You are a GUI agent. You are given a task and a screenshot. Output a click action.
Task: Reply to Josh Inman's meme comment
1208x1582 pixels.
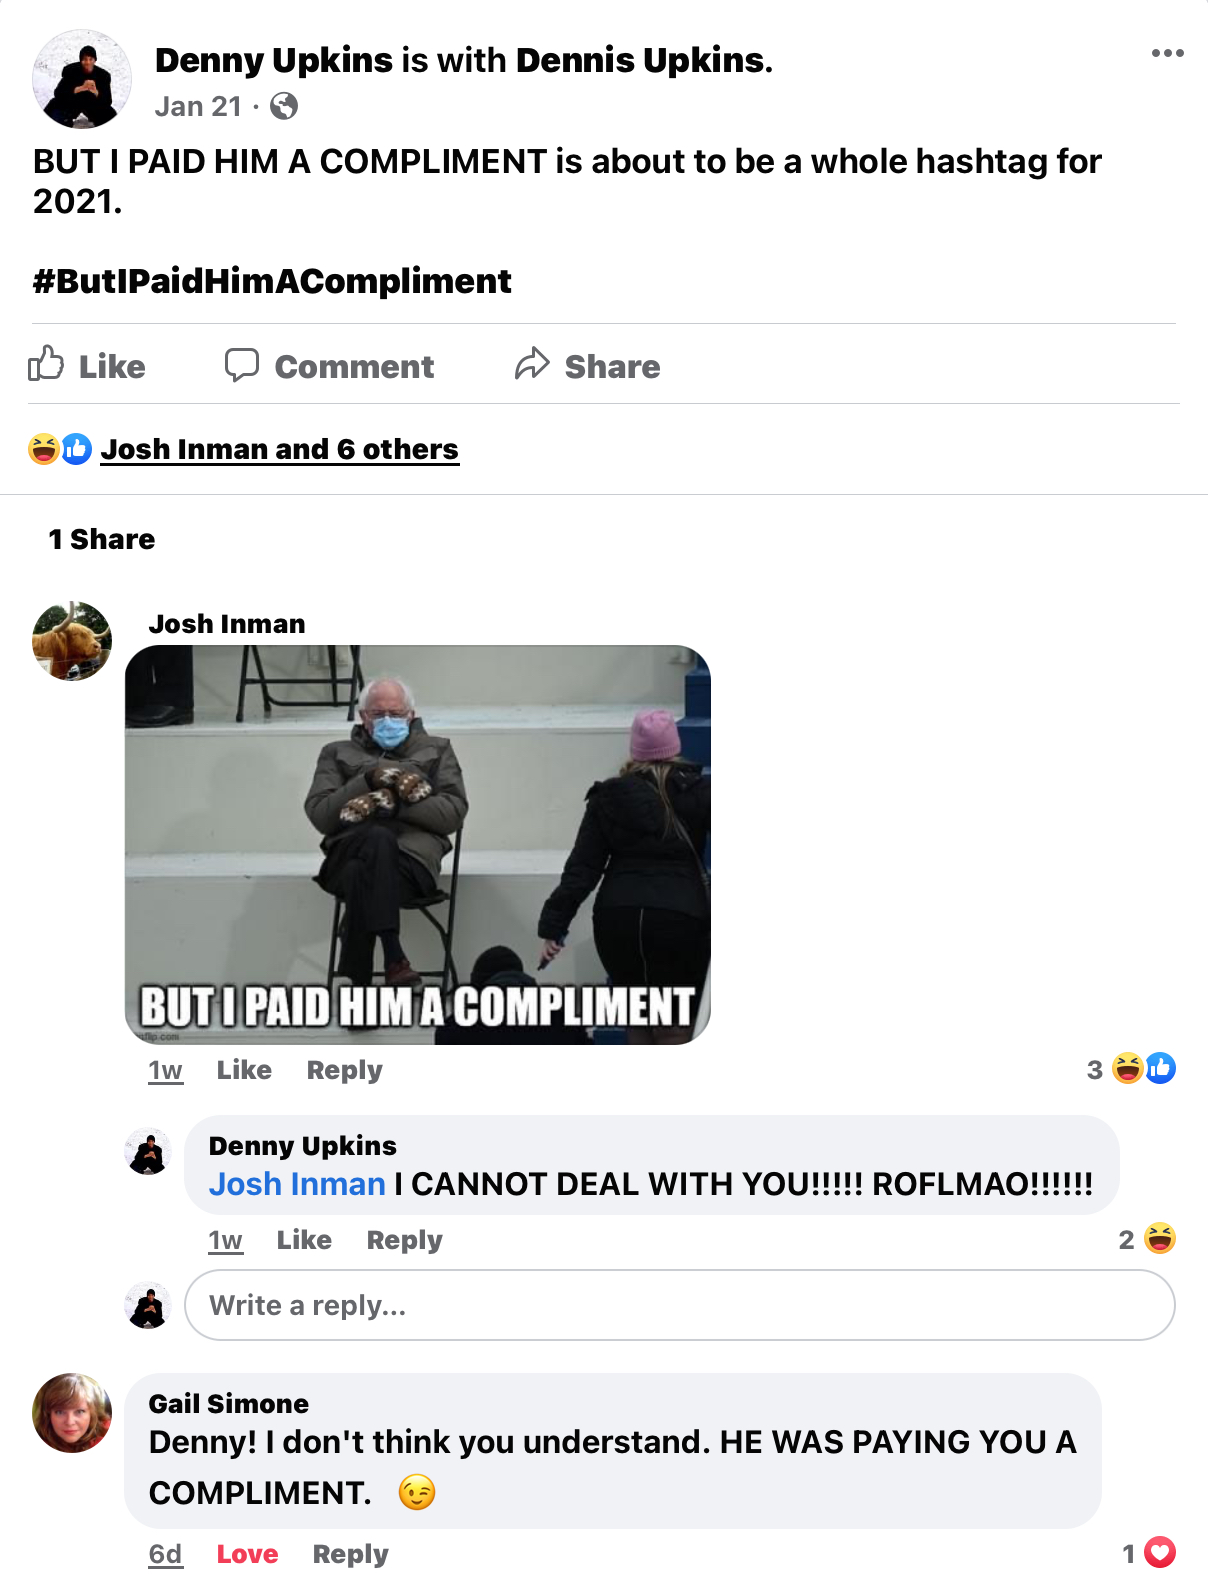344,1070
